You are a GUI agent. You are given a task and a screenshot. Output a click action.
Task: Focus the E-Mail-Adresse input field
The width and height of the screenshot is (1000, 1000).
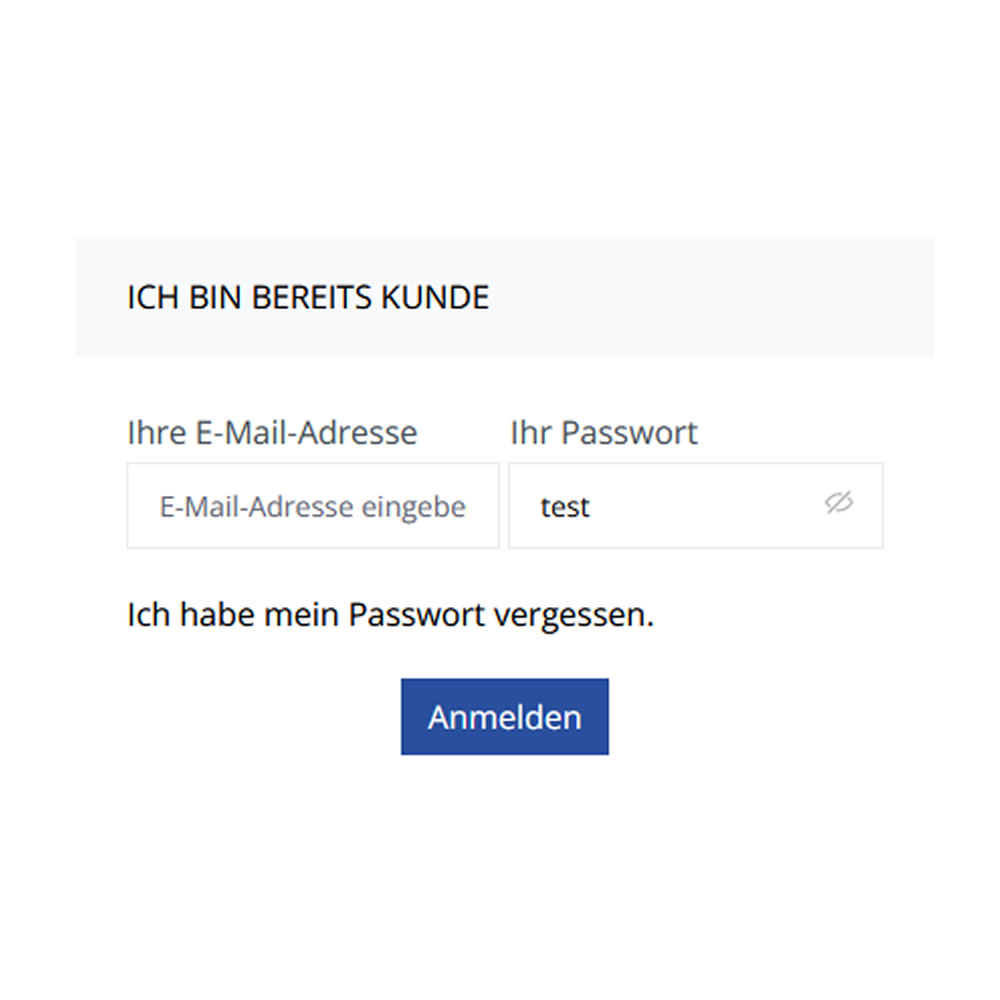(312, 506)
